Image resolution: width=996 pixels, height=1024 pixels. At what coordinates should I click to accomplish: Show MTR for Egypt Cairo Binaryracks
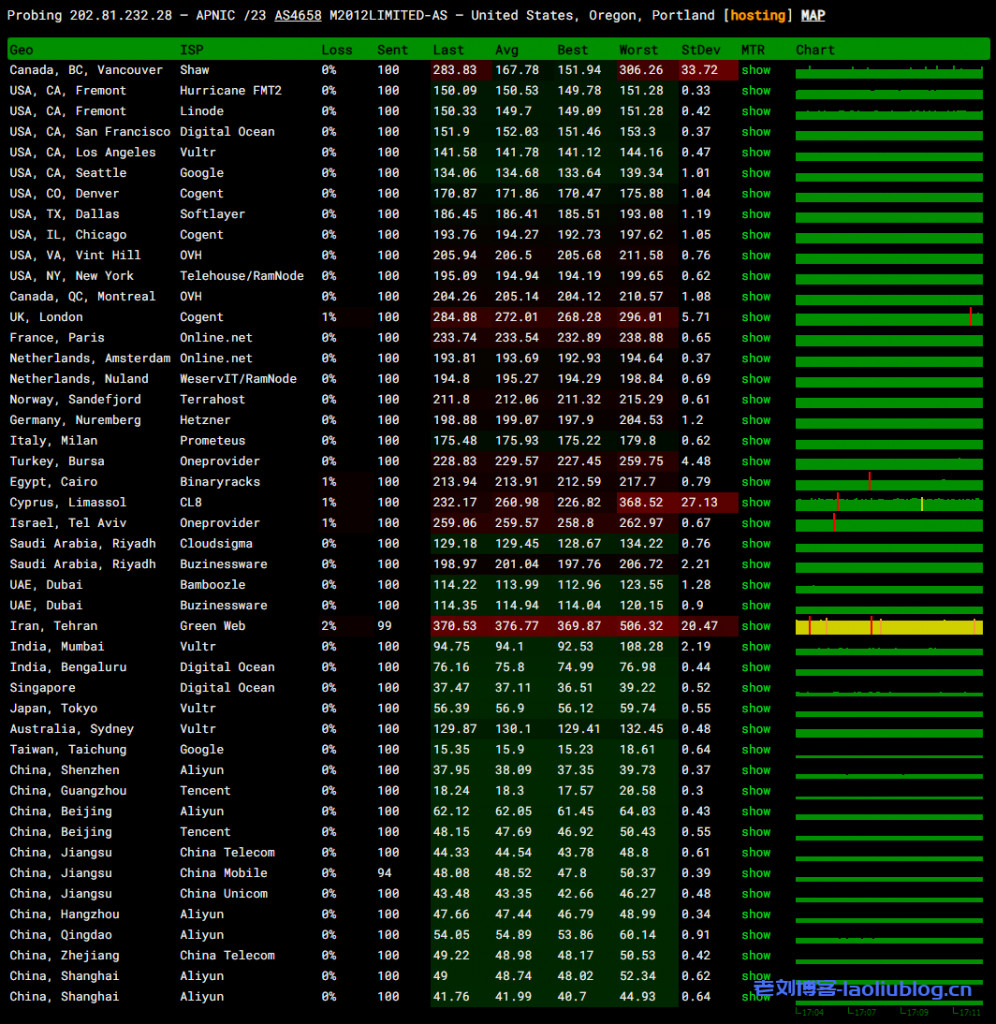point(756,482)
